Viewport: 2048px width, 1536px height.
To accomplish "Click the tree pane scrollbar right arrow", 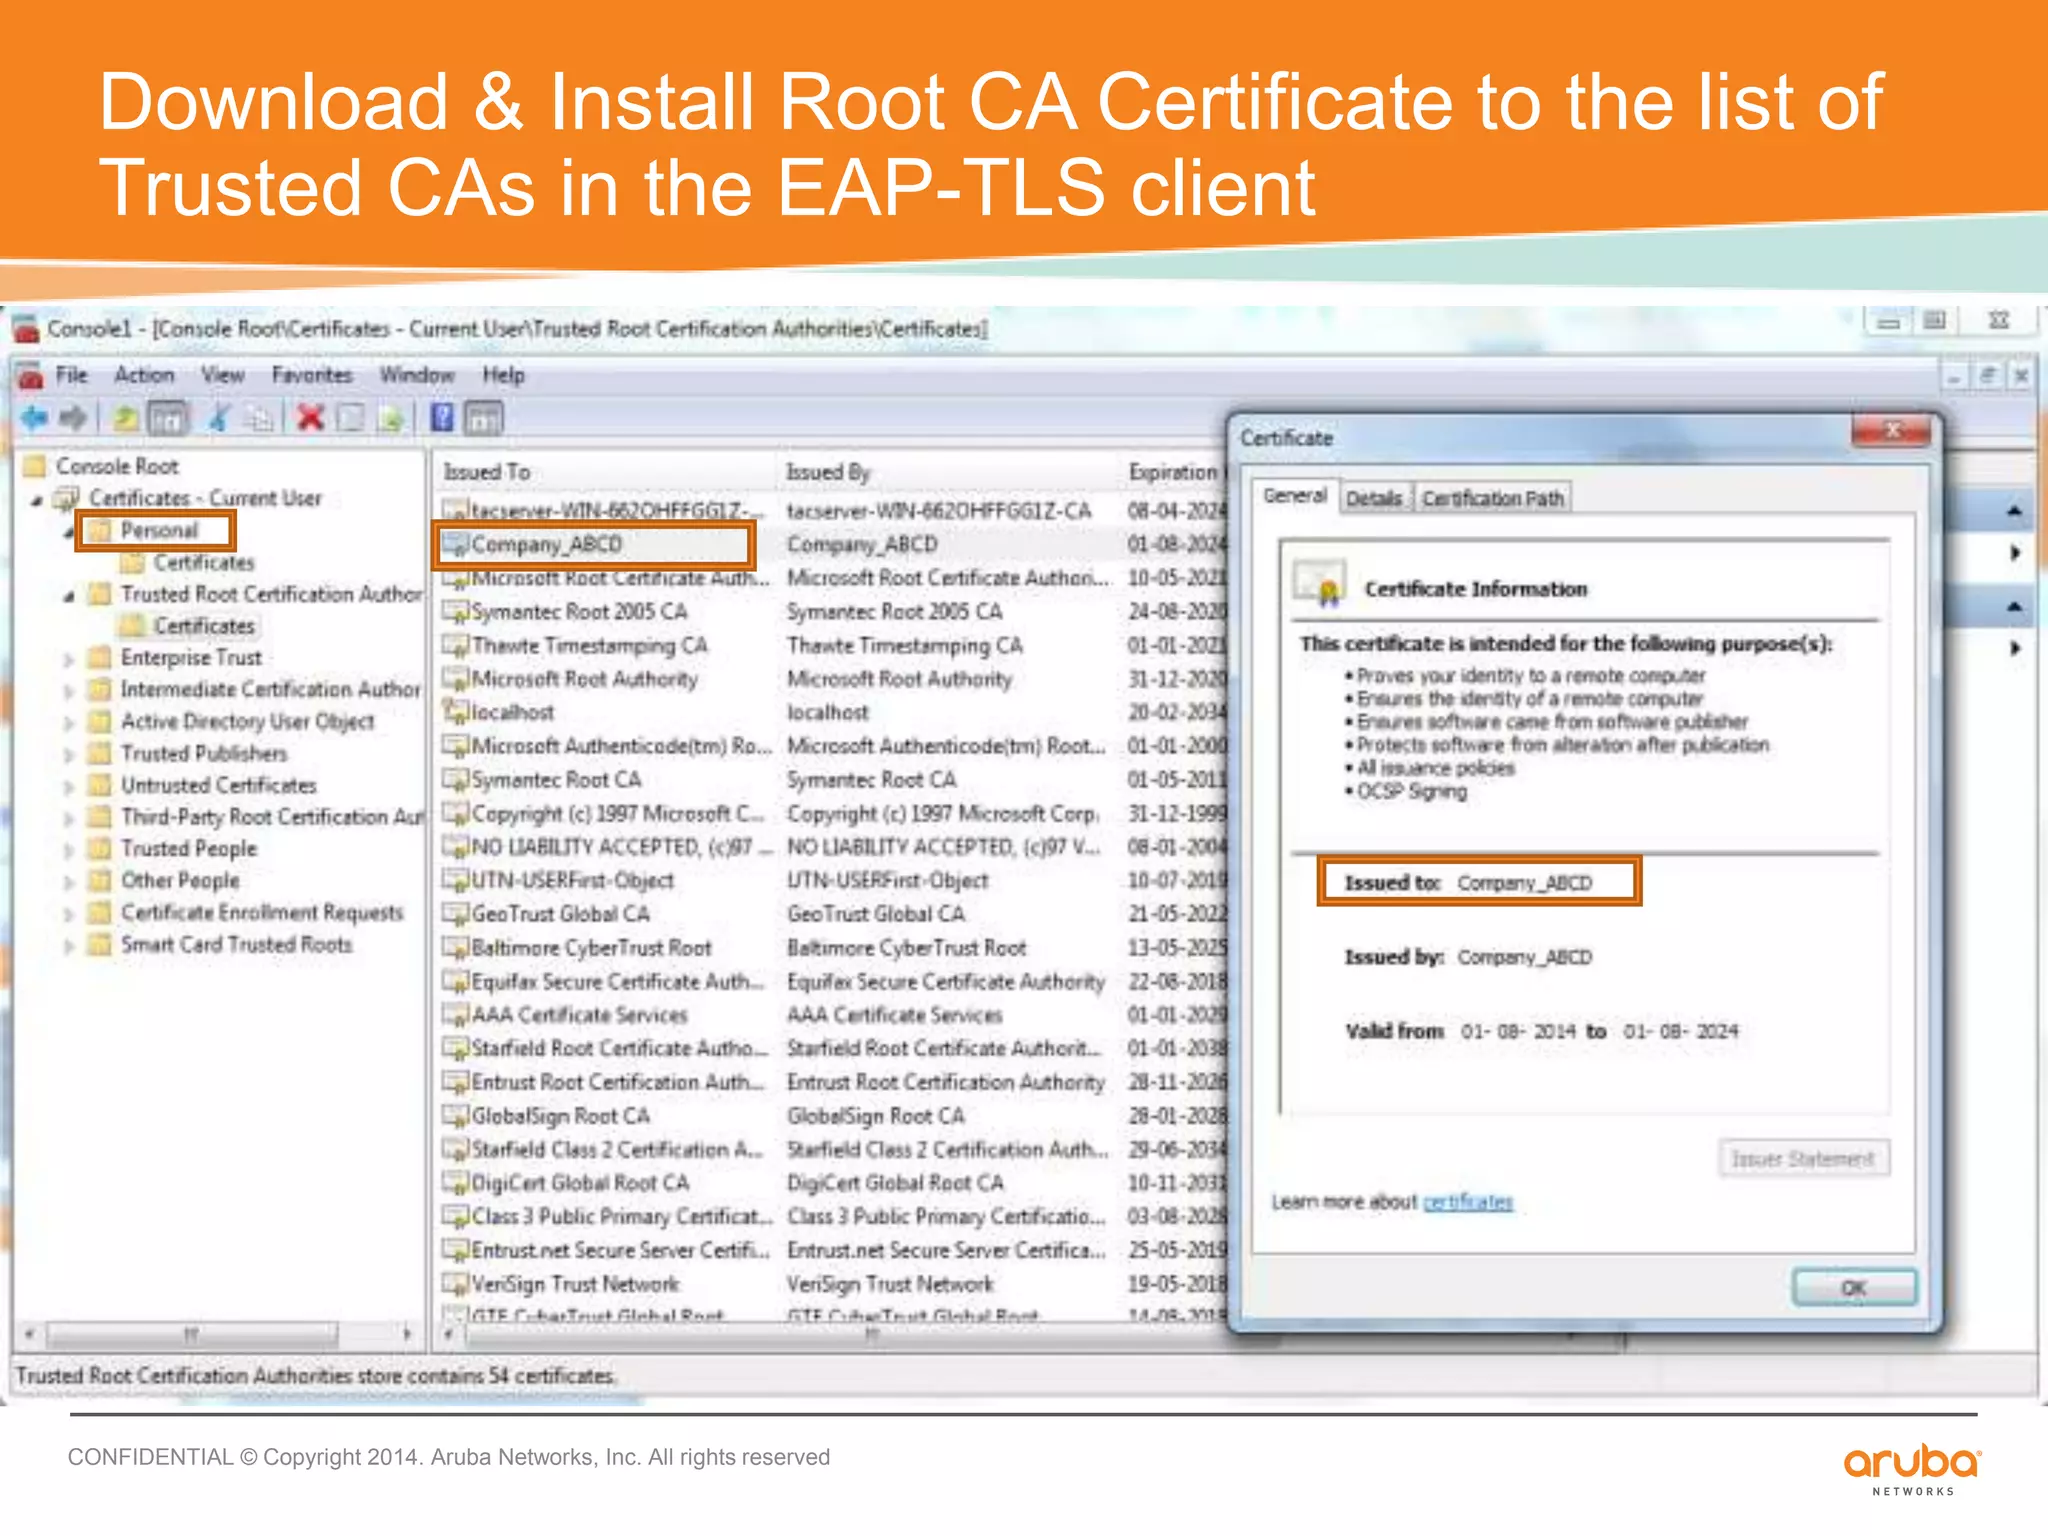I will (x=406, y=1334).
